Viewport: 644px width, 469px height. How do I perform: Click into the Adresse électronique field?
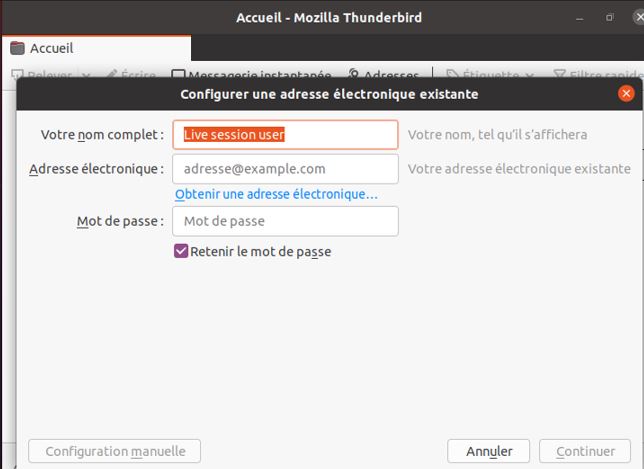click(x=285, y=169)
